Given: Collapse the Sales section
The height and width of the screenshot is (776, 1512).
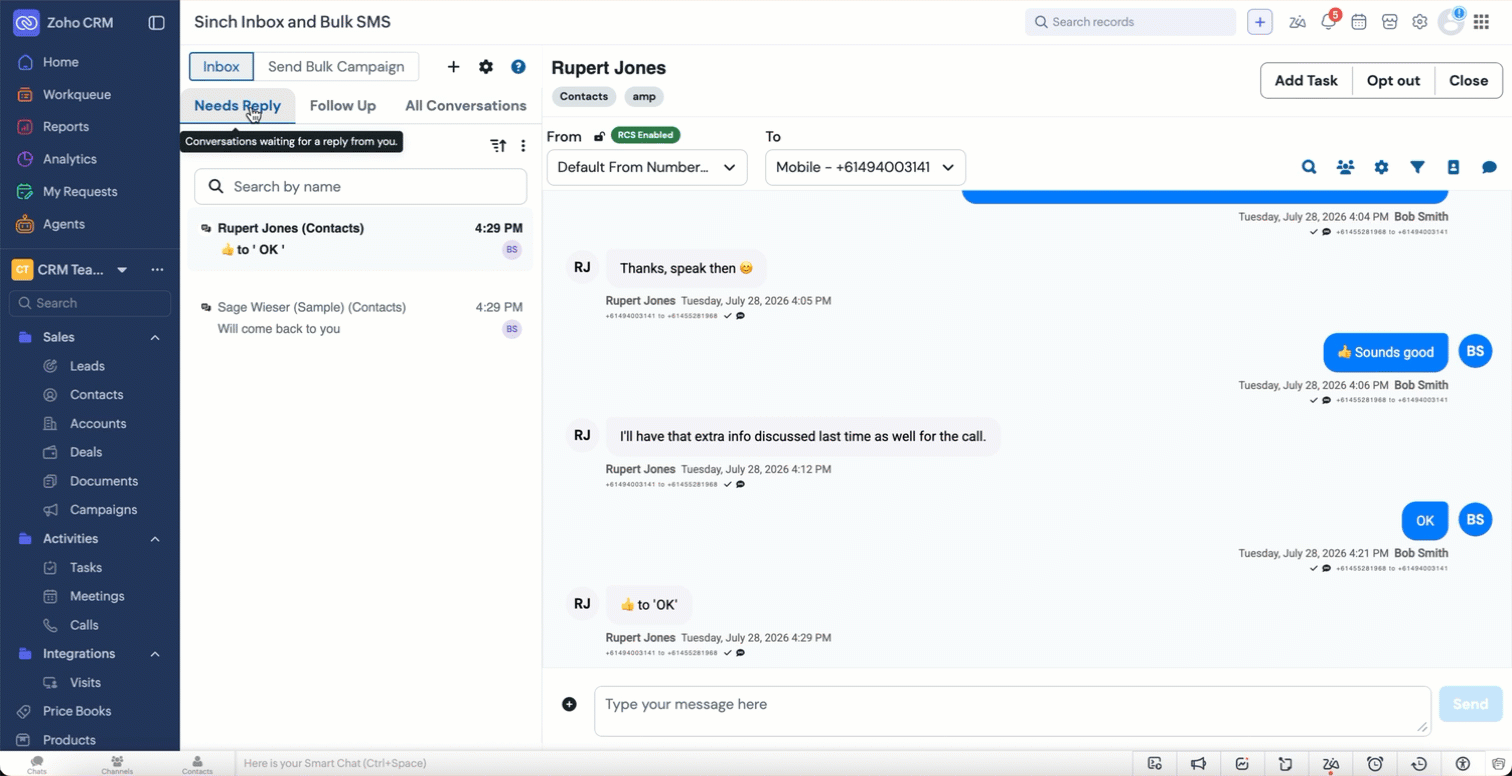Looking at the screenshot, I should pyautogui.click(x=155, y=338).
